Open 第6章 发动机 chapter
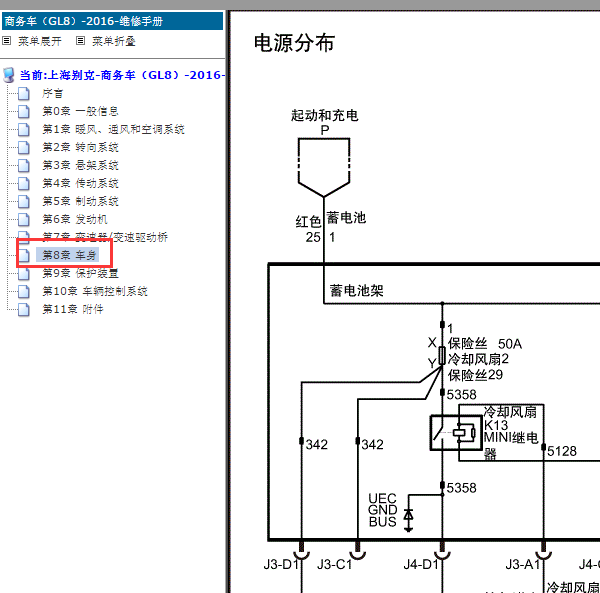 click(x=75, y=219)
